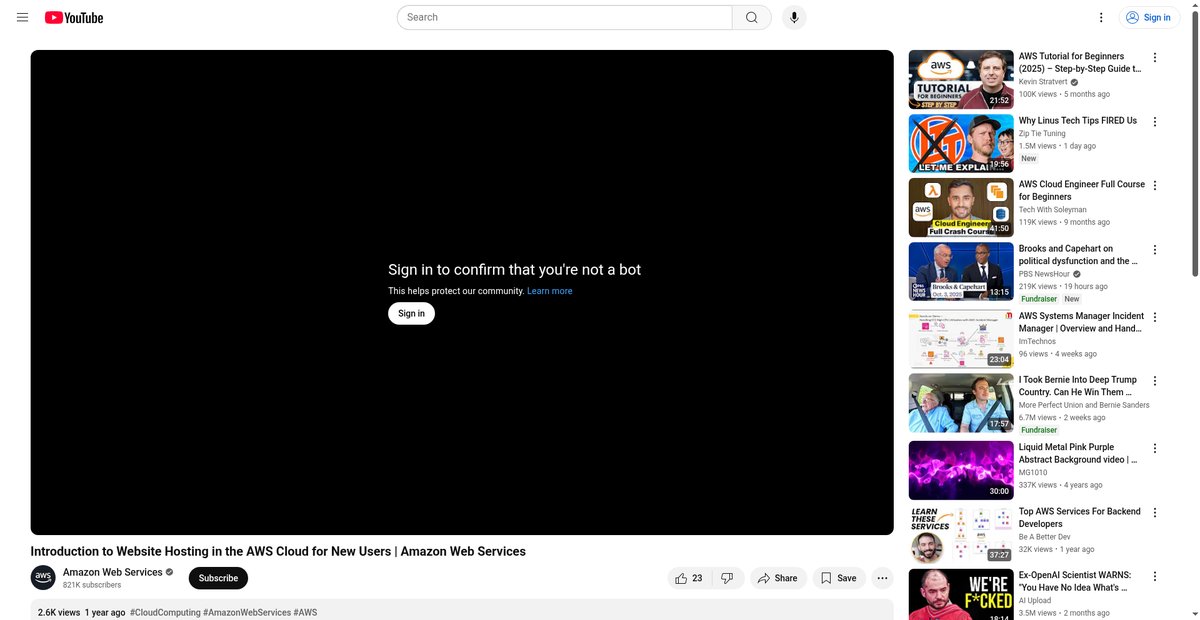Click title AWS Cloud Engineer Full Course
Image resolution: width=1200 pixels, height=620 pixels.
pyautogui.click(x=1082, y=191)
